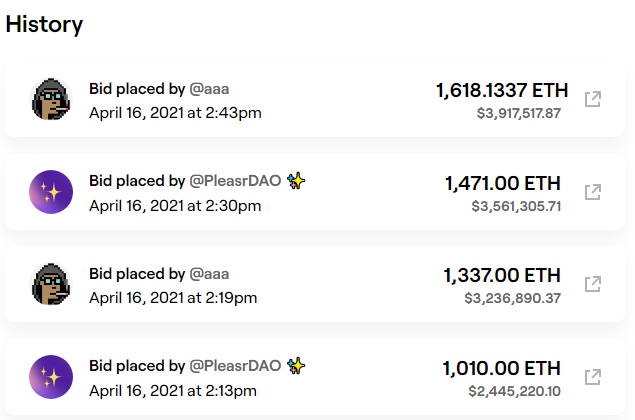Click verified badge next to PleasrDAO 2:30pm
The image size is (635, 420).
296,181
